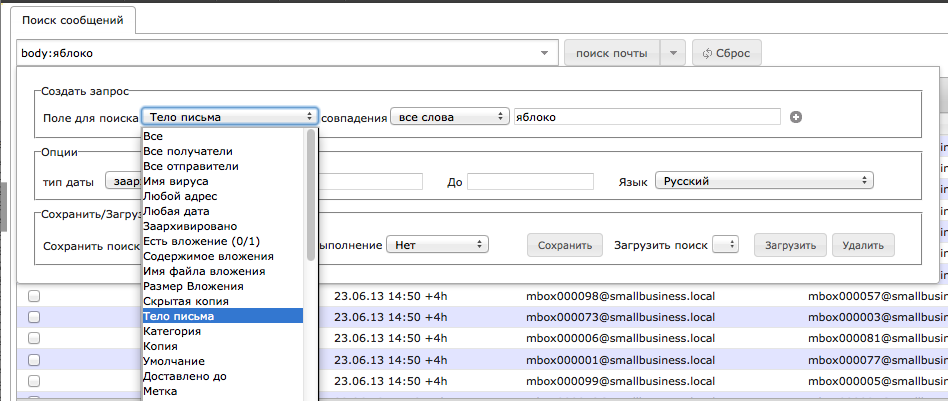
Task: Select Все отправители option
Action: tap(222, 166)
